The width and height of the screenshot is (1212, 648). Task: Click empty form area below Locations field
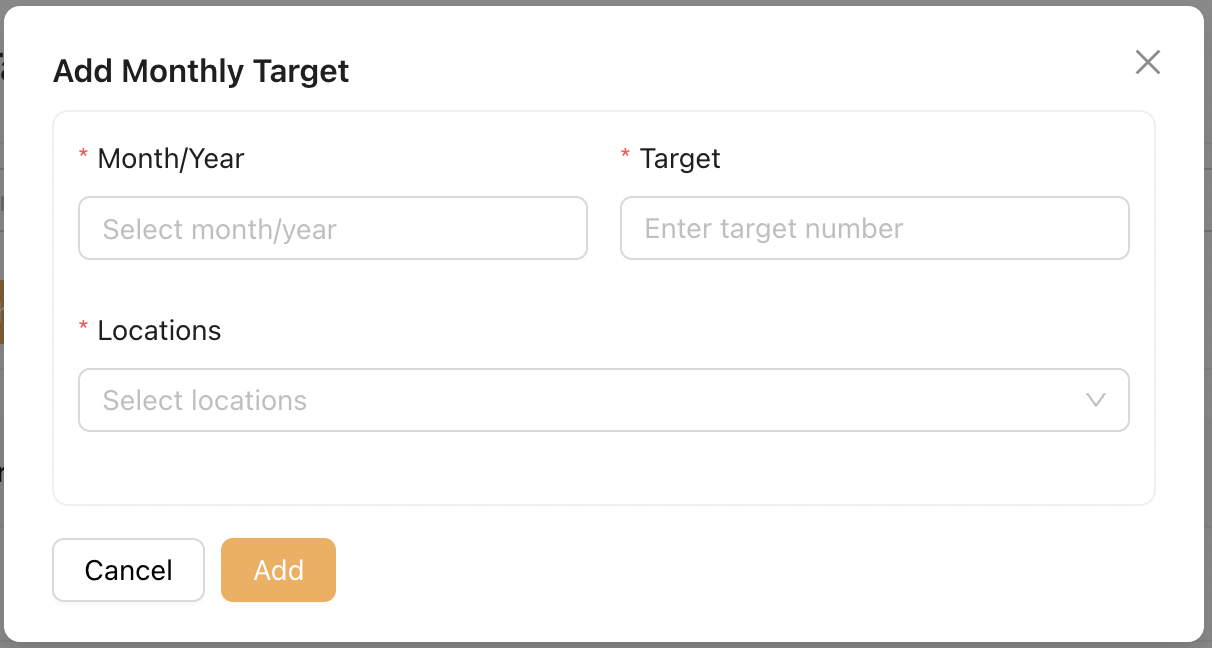600,468
